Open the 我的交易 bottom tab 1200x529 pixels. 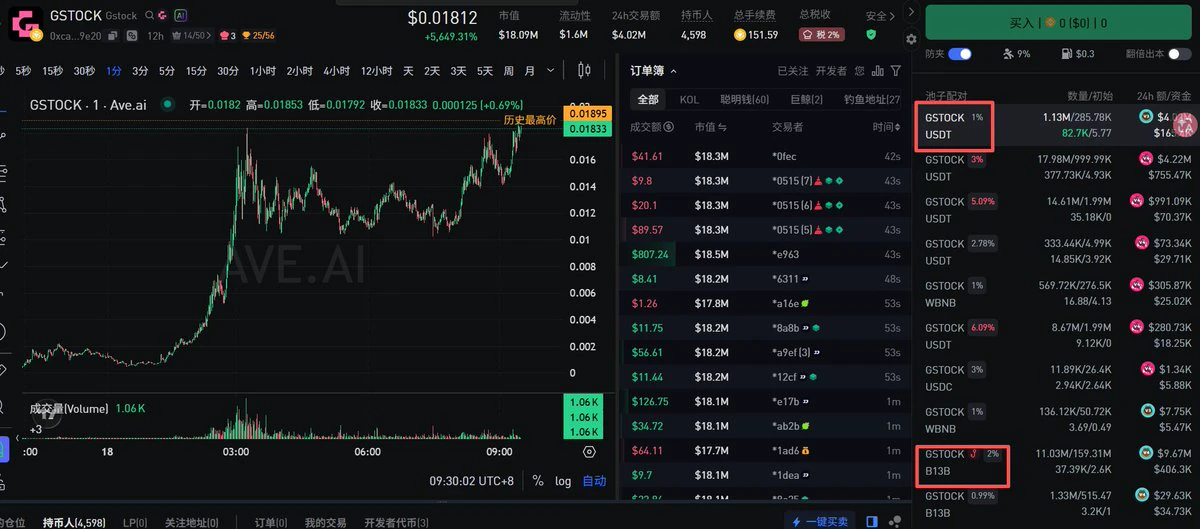[x=326, y=522]
